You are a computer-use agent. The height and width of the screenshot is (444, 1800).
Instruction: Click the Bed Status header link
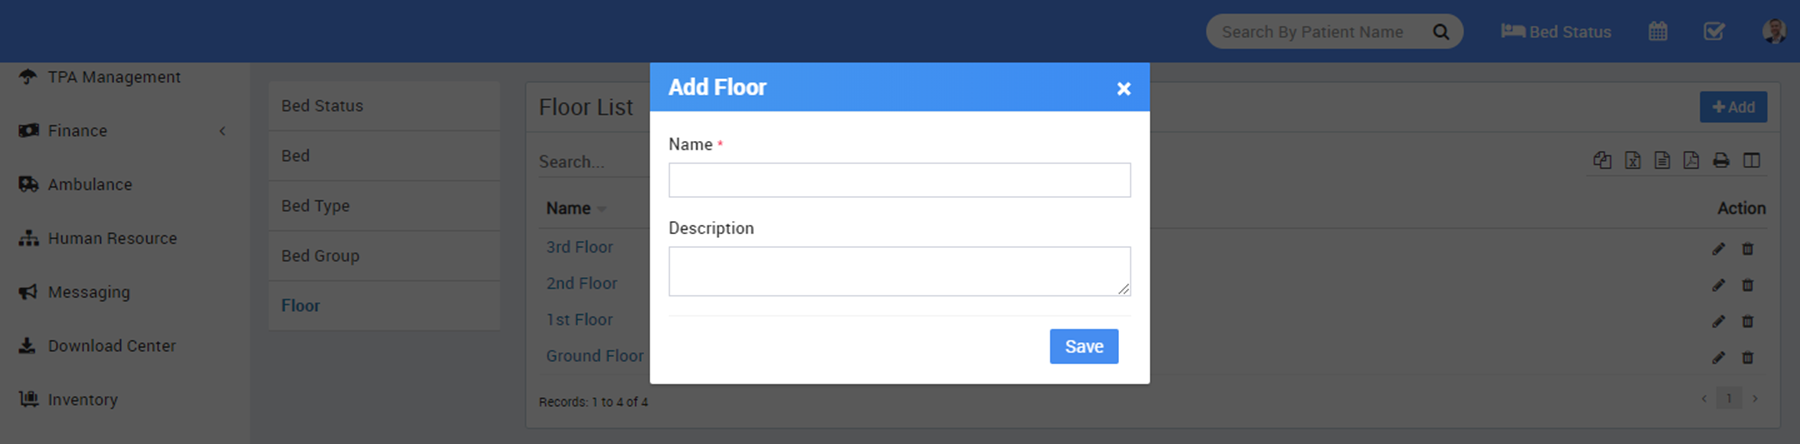click(x=1556, y=32)
